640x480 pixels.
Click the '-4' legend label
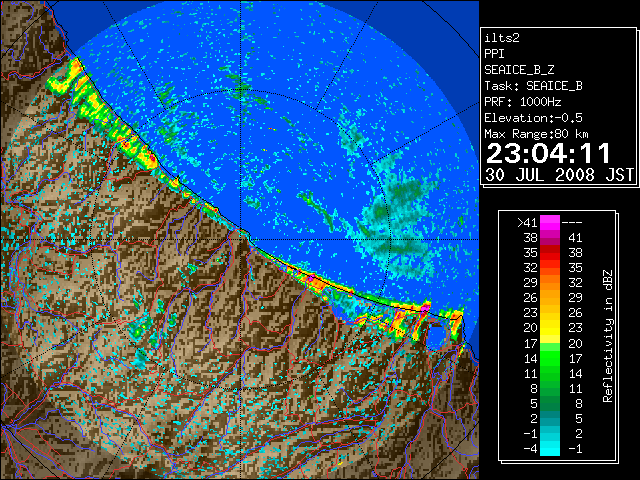[x=530, y=448]
